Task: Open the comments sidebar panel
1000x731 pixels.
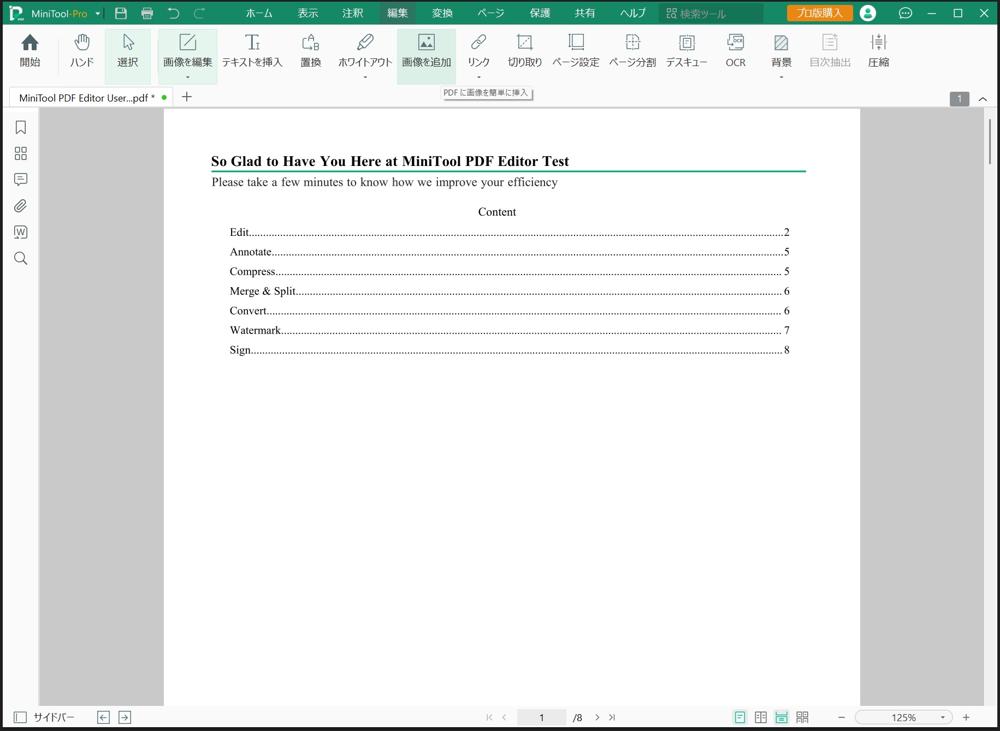Action: [20, 180]
